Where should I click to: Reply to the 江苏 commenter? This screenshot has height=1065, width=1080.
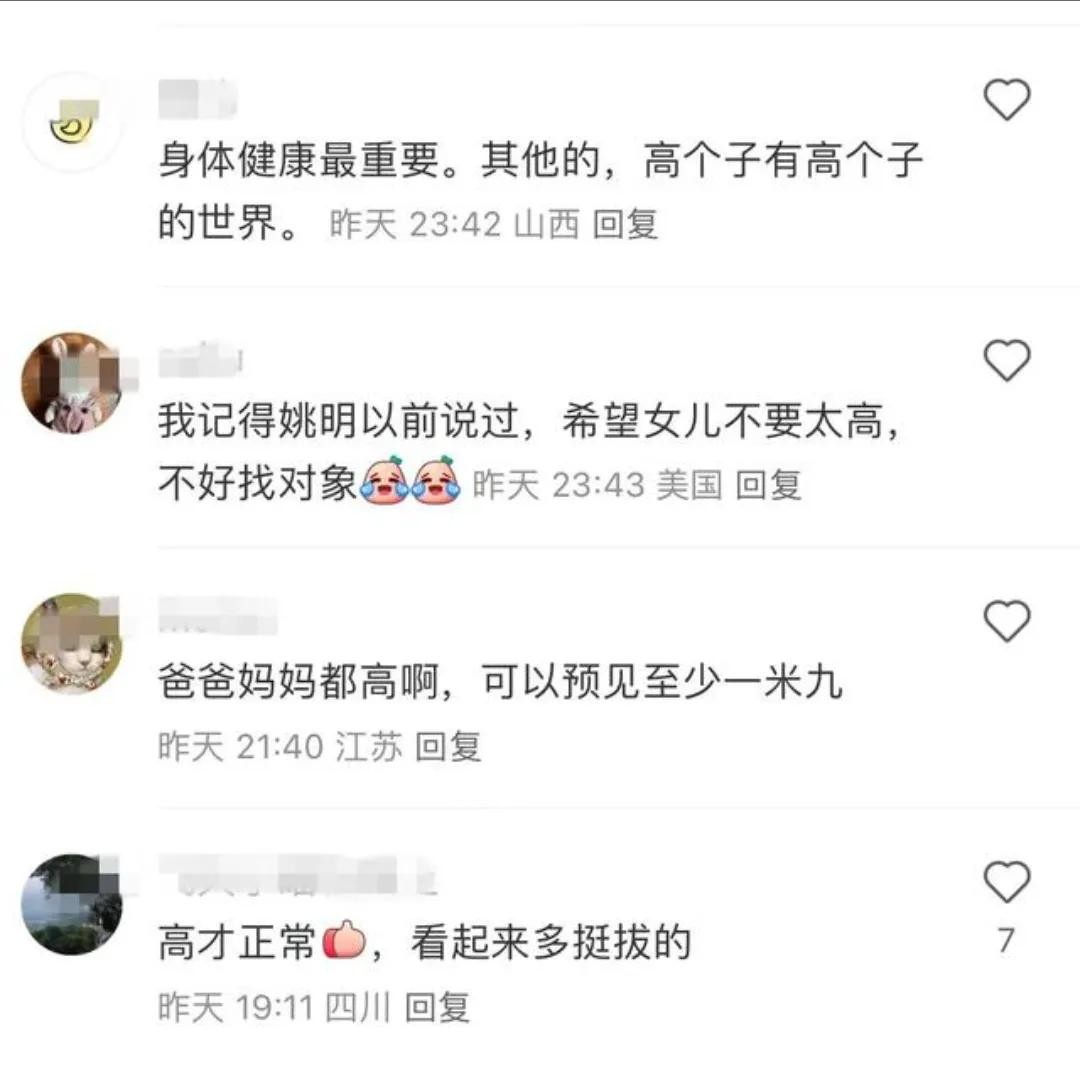448,747
